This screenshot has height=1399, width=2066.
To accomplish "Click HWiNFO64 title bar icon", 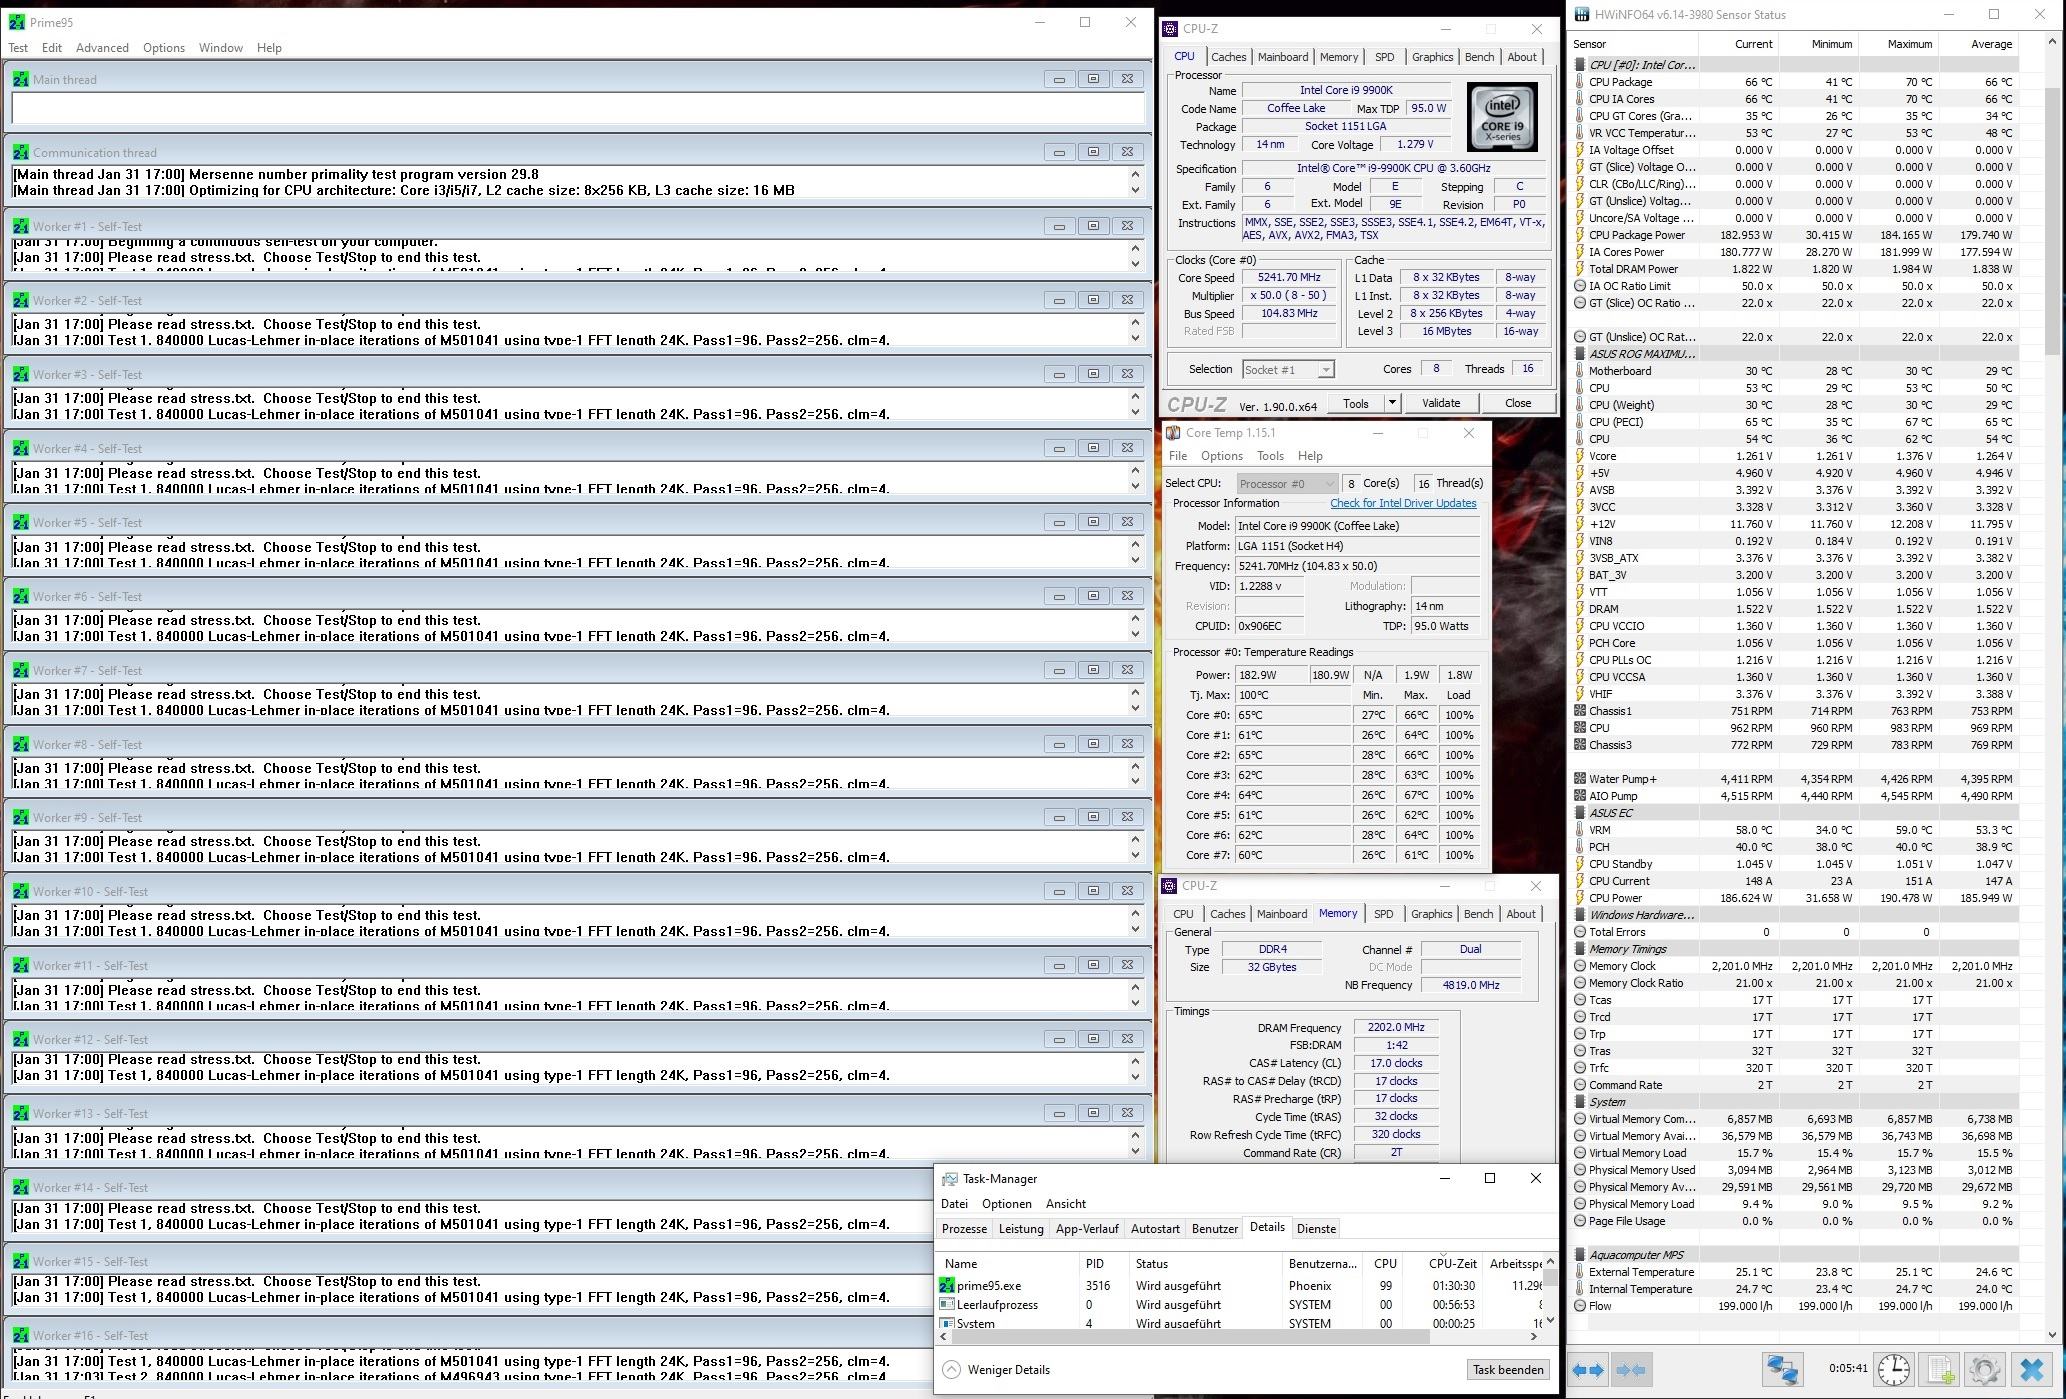I will point(1582,15).
